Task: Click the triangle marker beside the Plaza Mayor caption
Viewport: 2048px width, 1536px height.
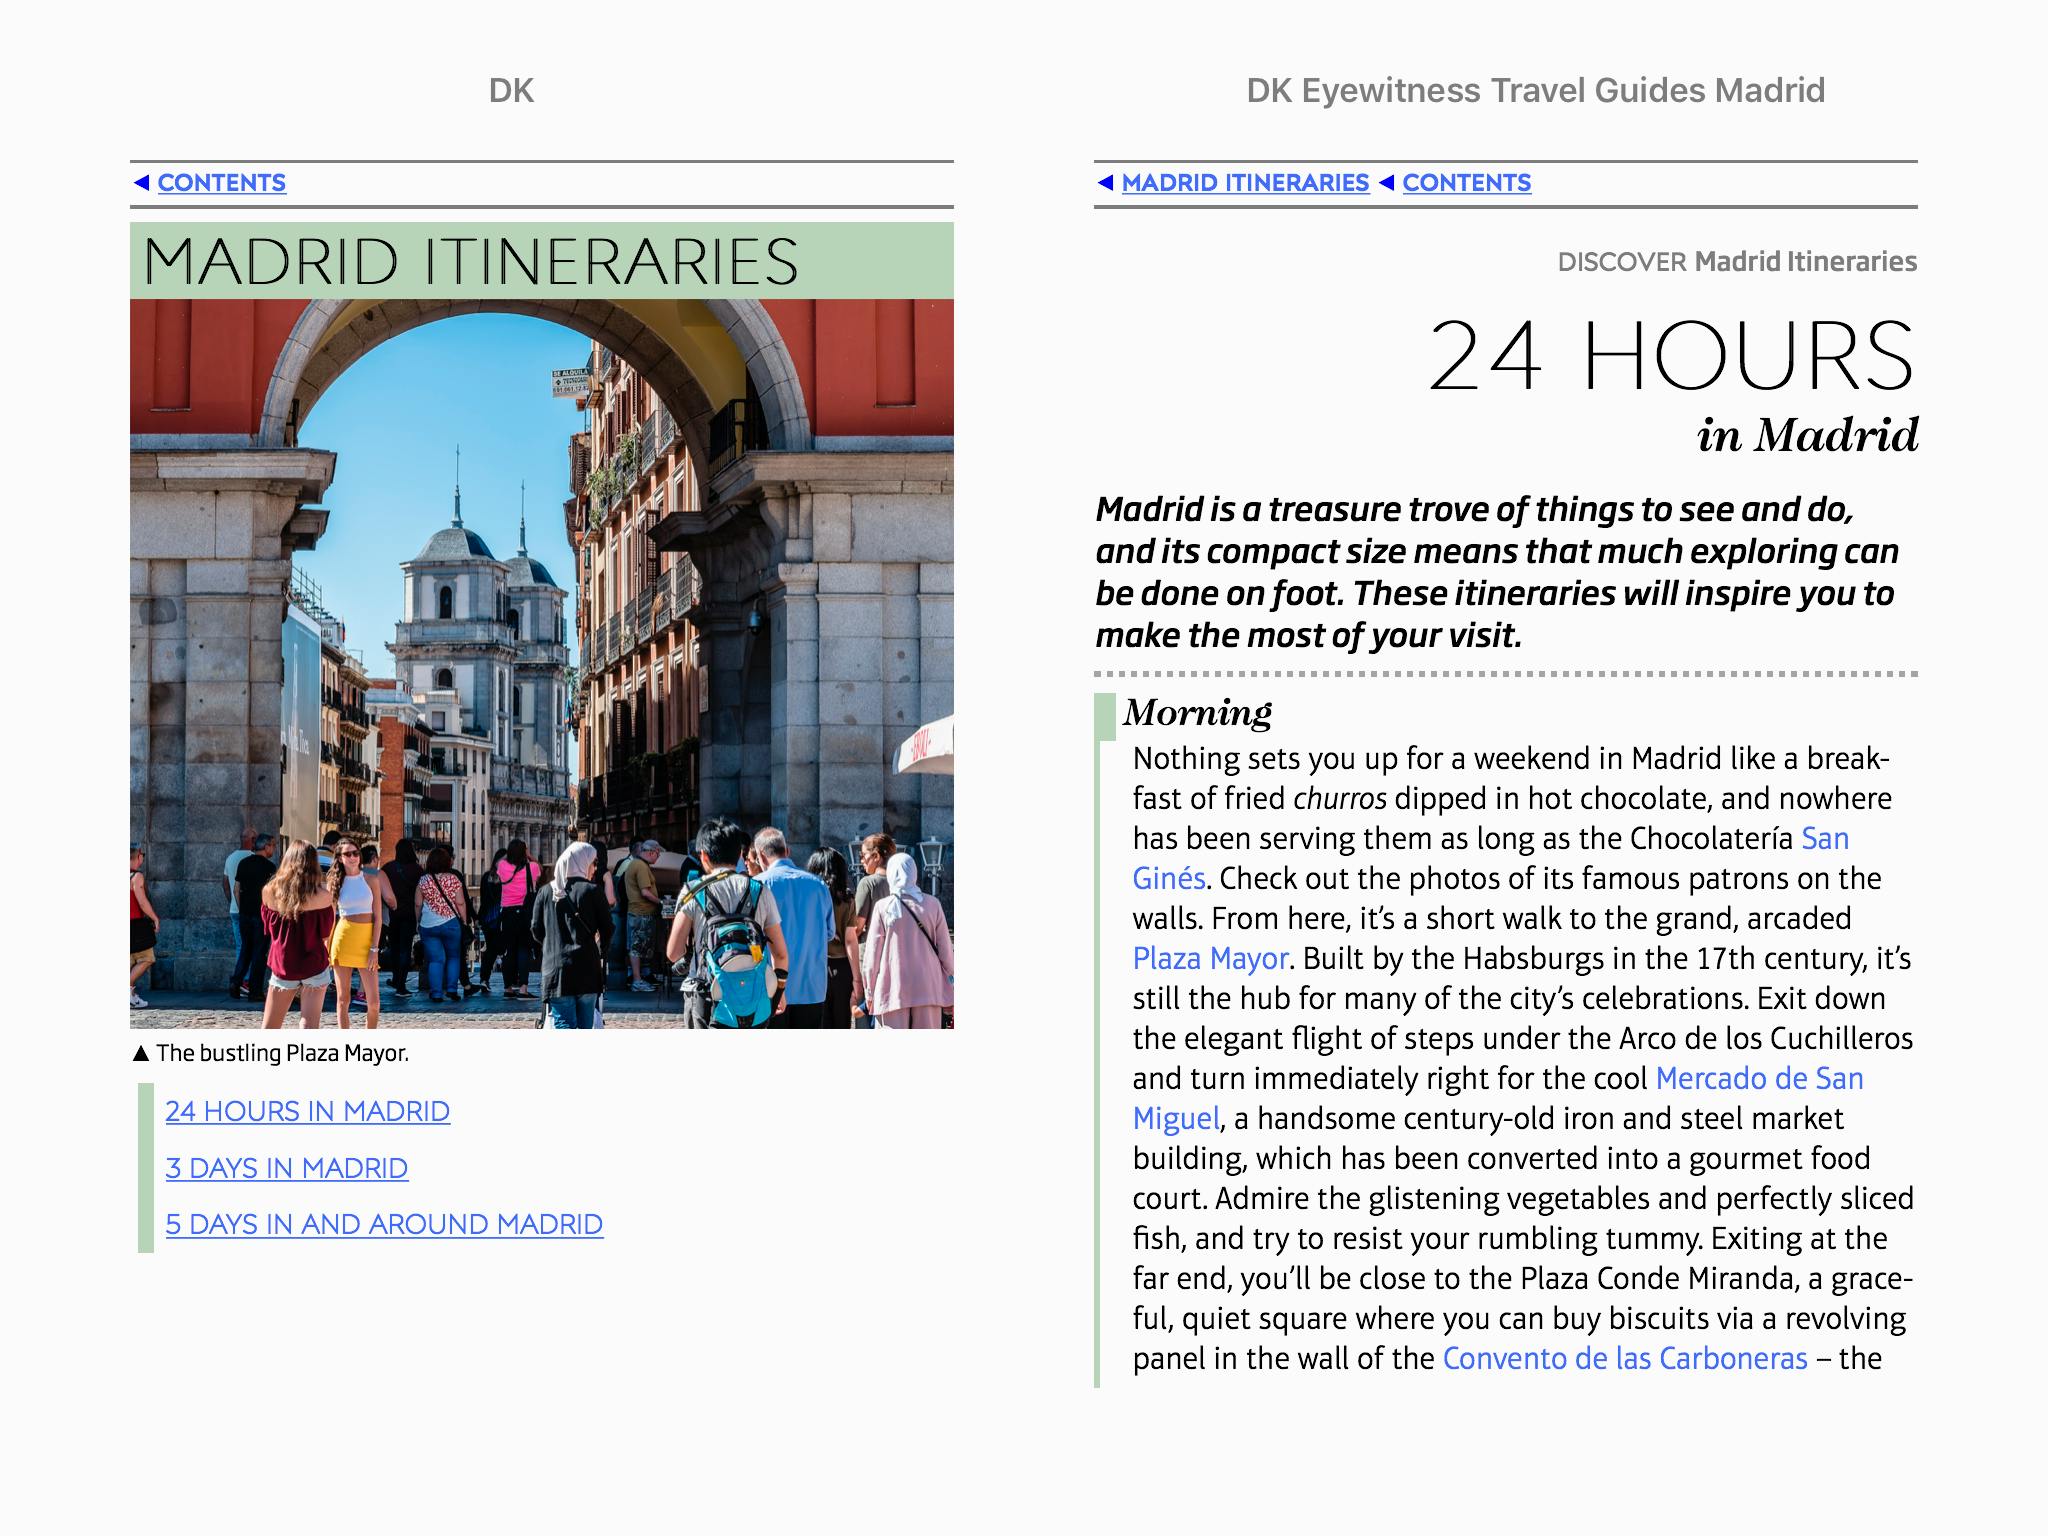Action: tap(141, 1053)
